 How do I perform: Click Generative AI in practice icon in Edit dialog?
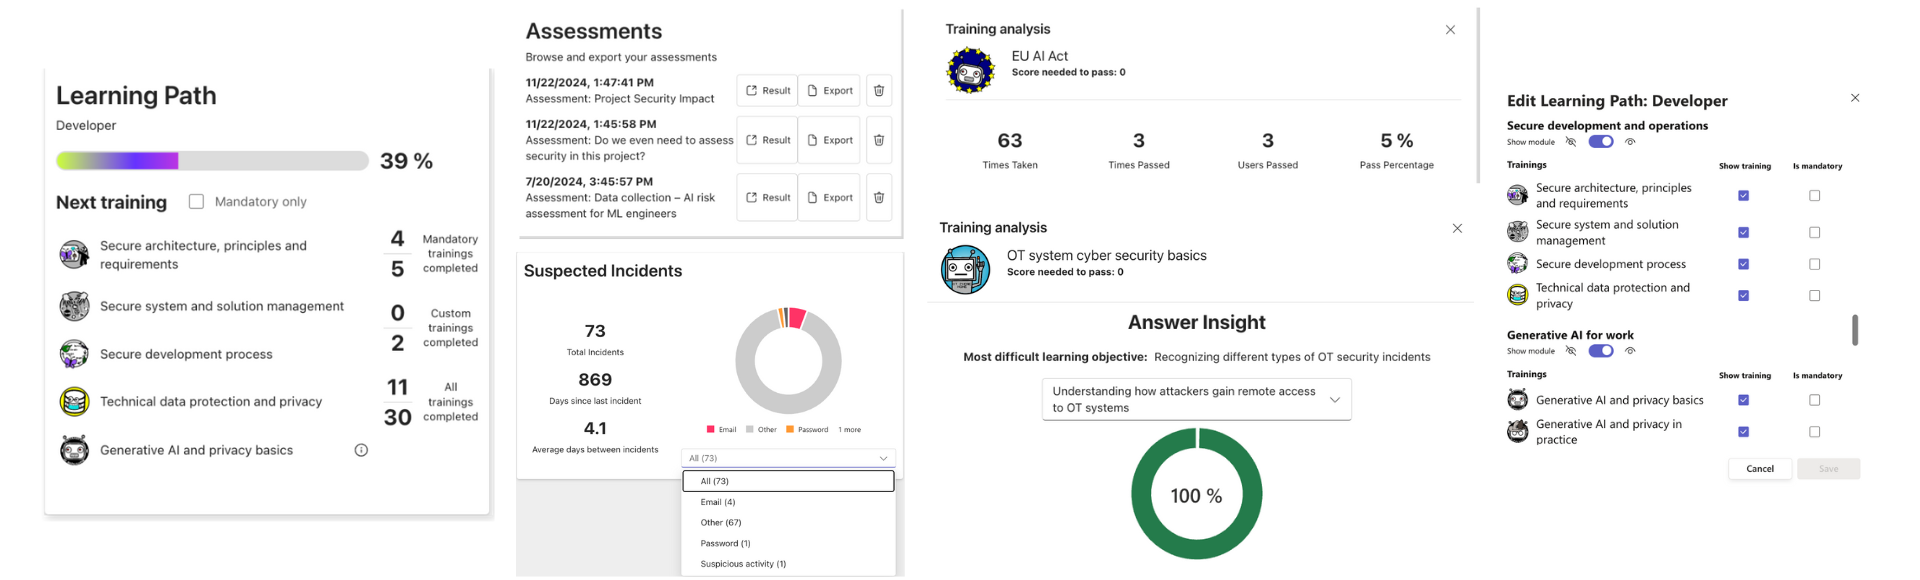click(x=1517, y=432)
